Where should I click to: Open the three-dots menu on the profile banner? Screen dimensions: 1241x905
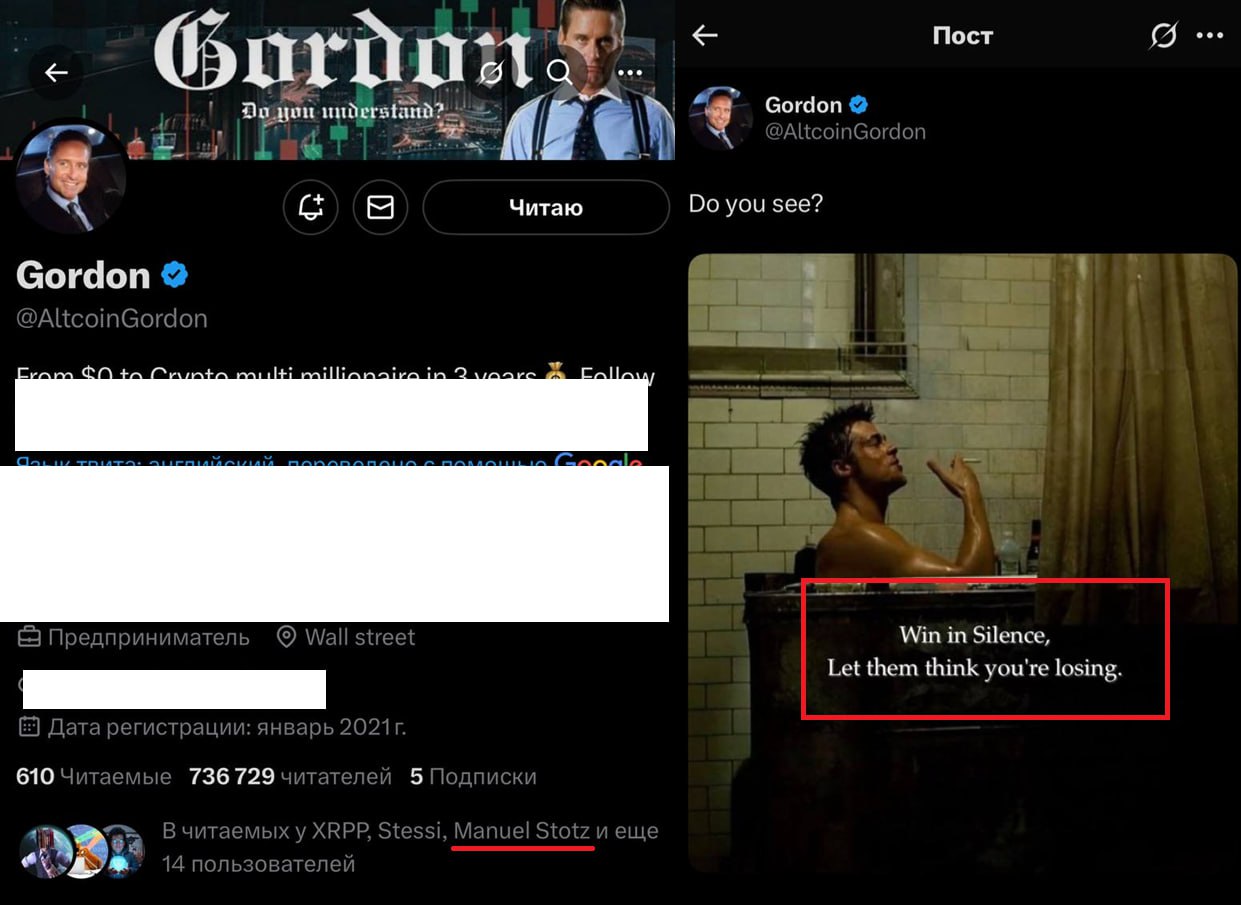click(x=629, y=72)
